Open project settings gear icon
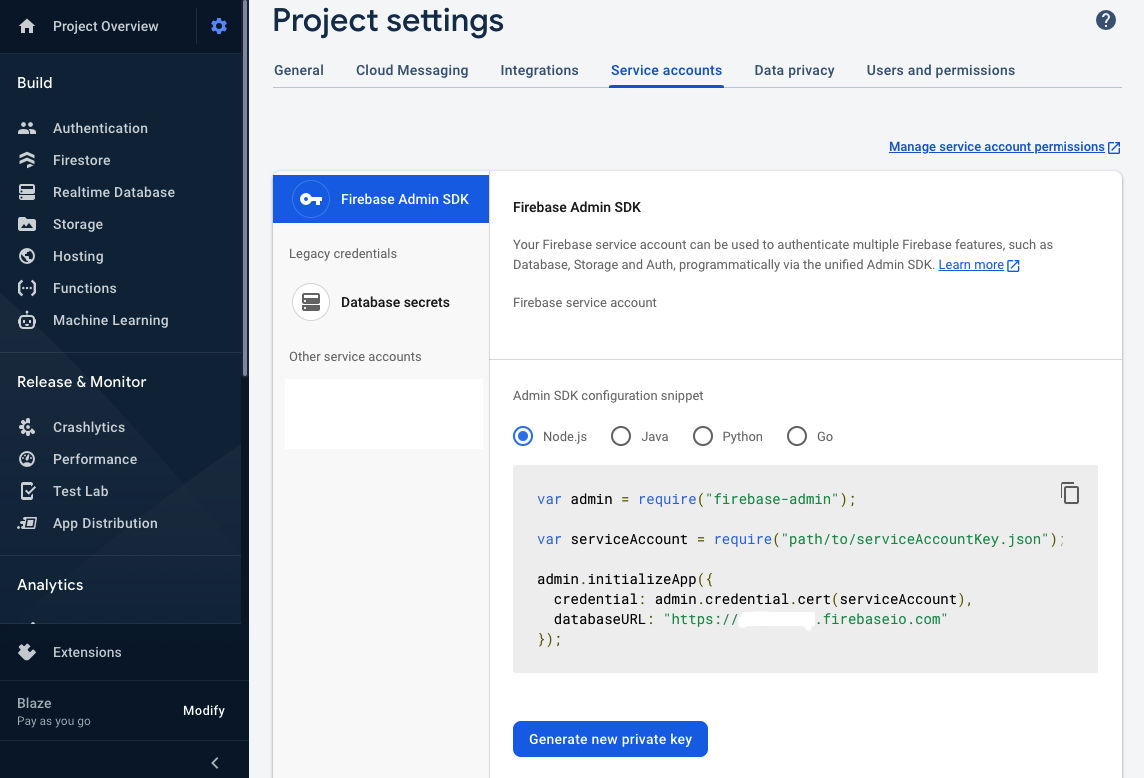Viewport: 1144px width, 778px height. (x=219, y=26)
